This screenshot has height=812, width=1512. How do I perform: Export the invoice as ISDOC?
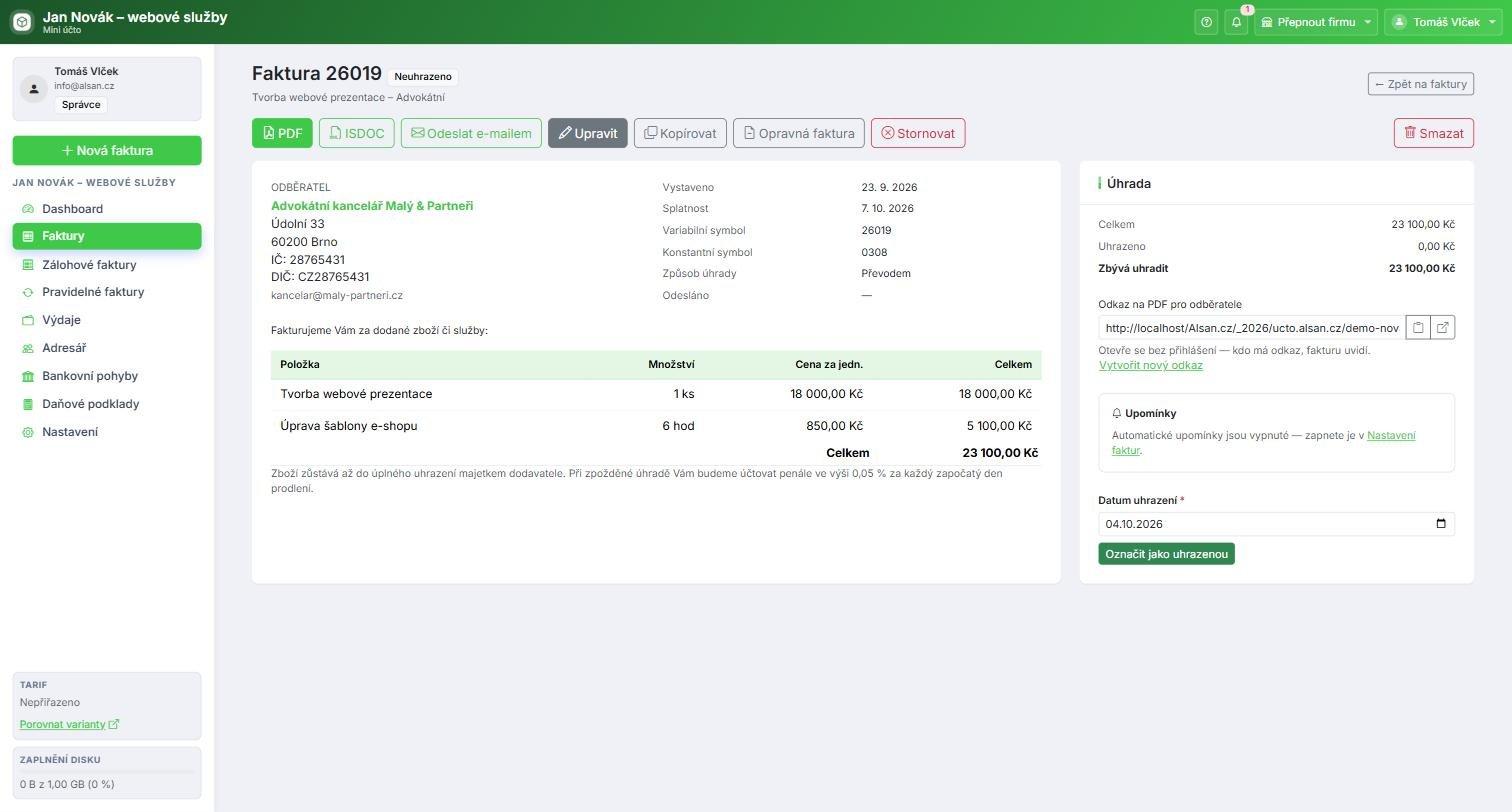(357, 133)
